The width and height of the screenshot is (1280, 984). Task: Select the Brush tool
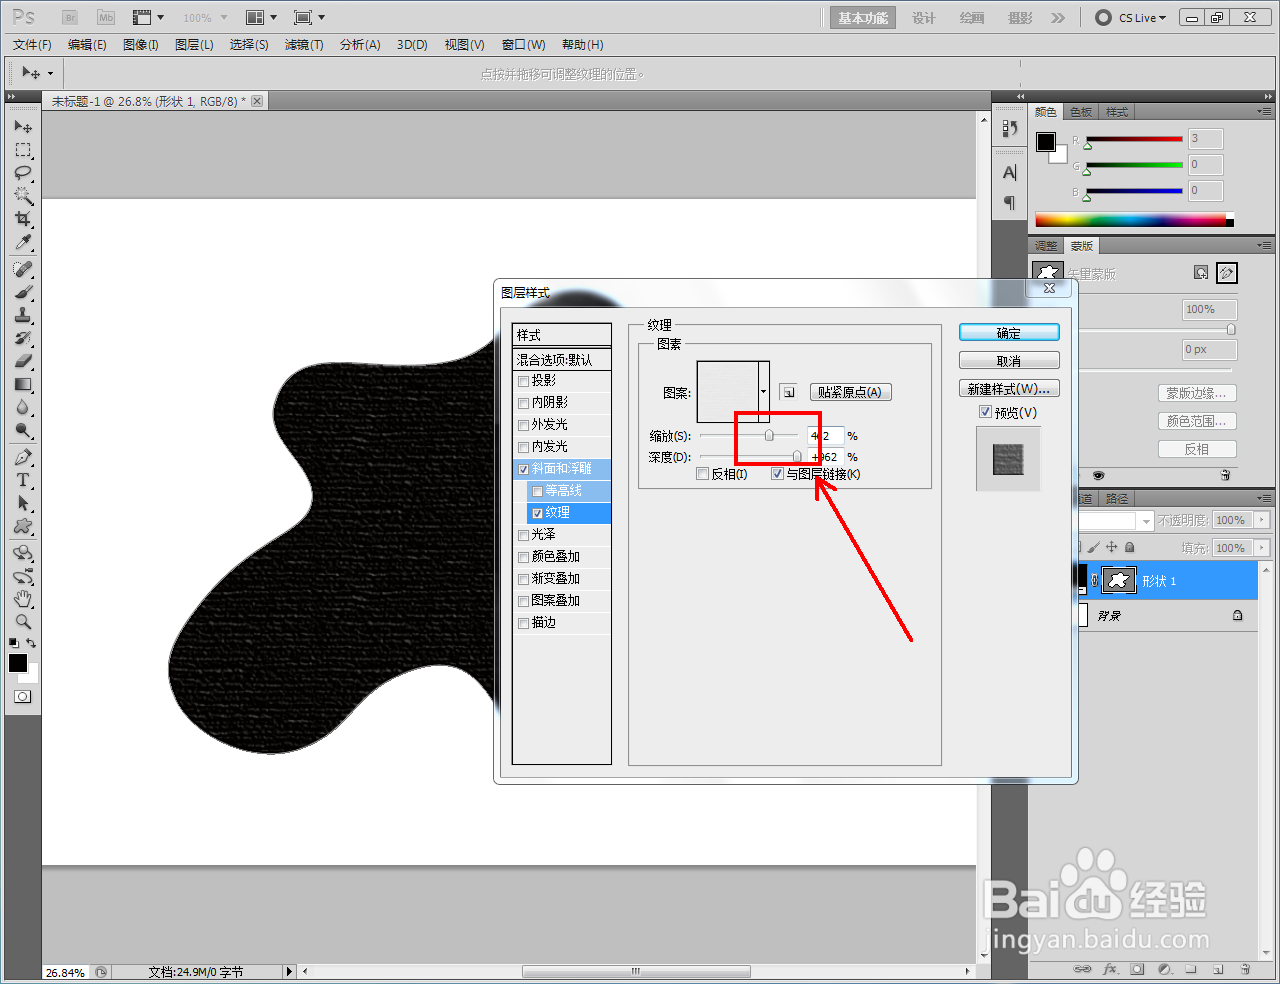pyautogui.click(x=23, y=292)
